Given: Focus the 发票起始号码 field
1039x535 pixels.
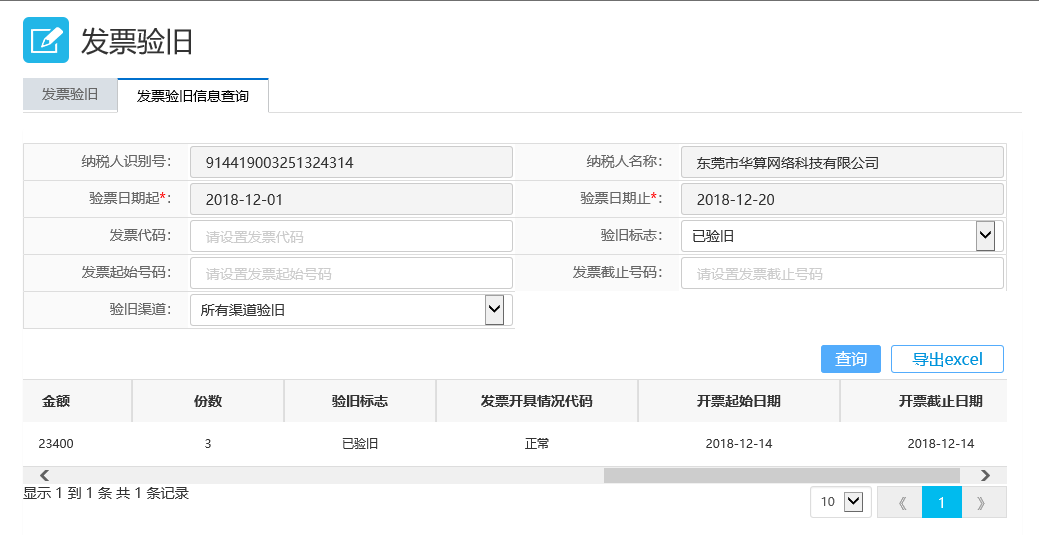Looking at the screenshot, I should tap(351, 273).
